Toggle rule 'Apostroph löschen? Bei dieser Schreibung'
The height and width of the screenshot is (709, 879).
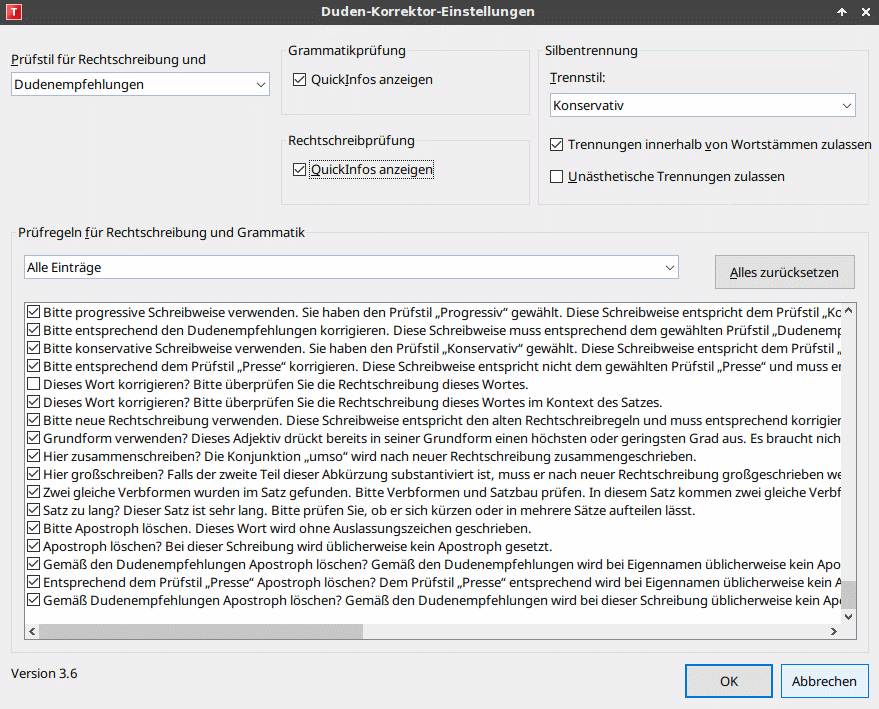[x=34, y=546]
